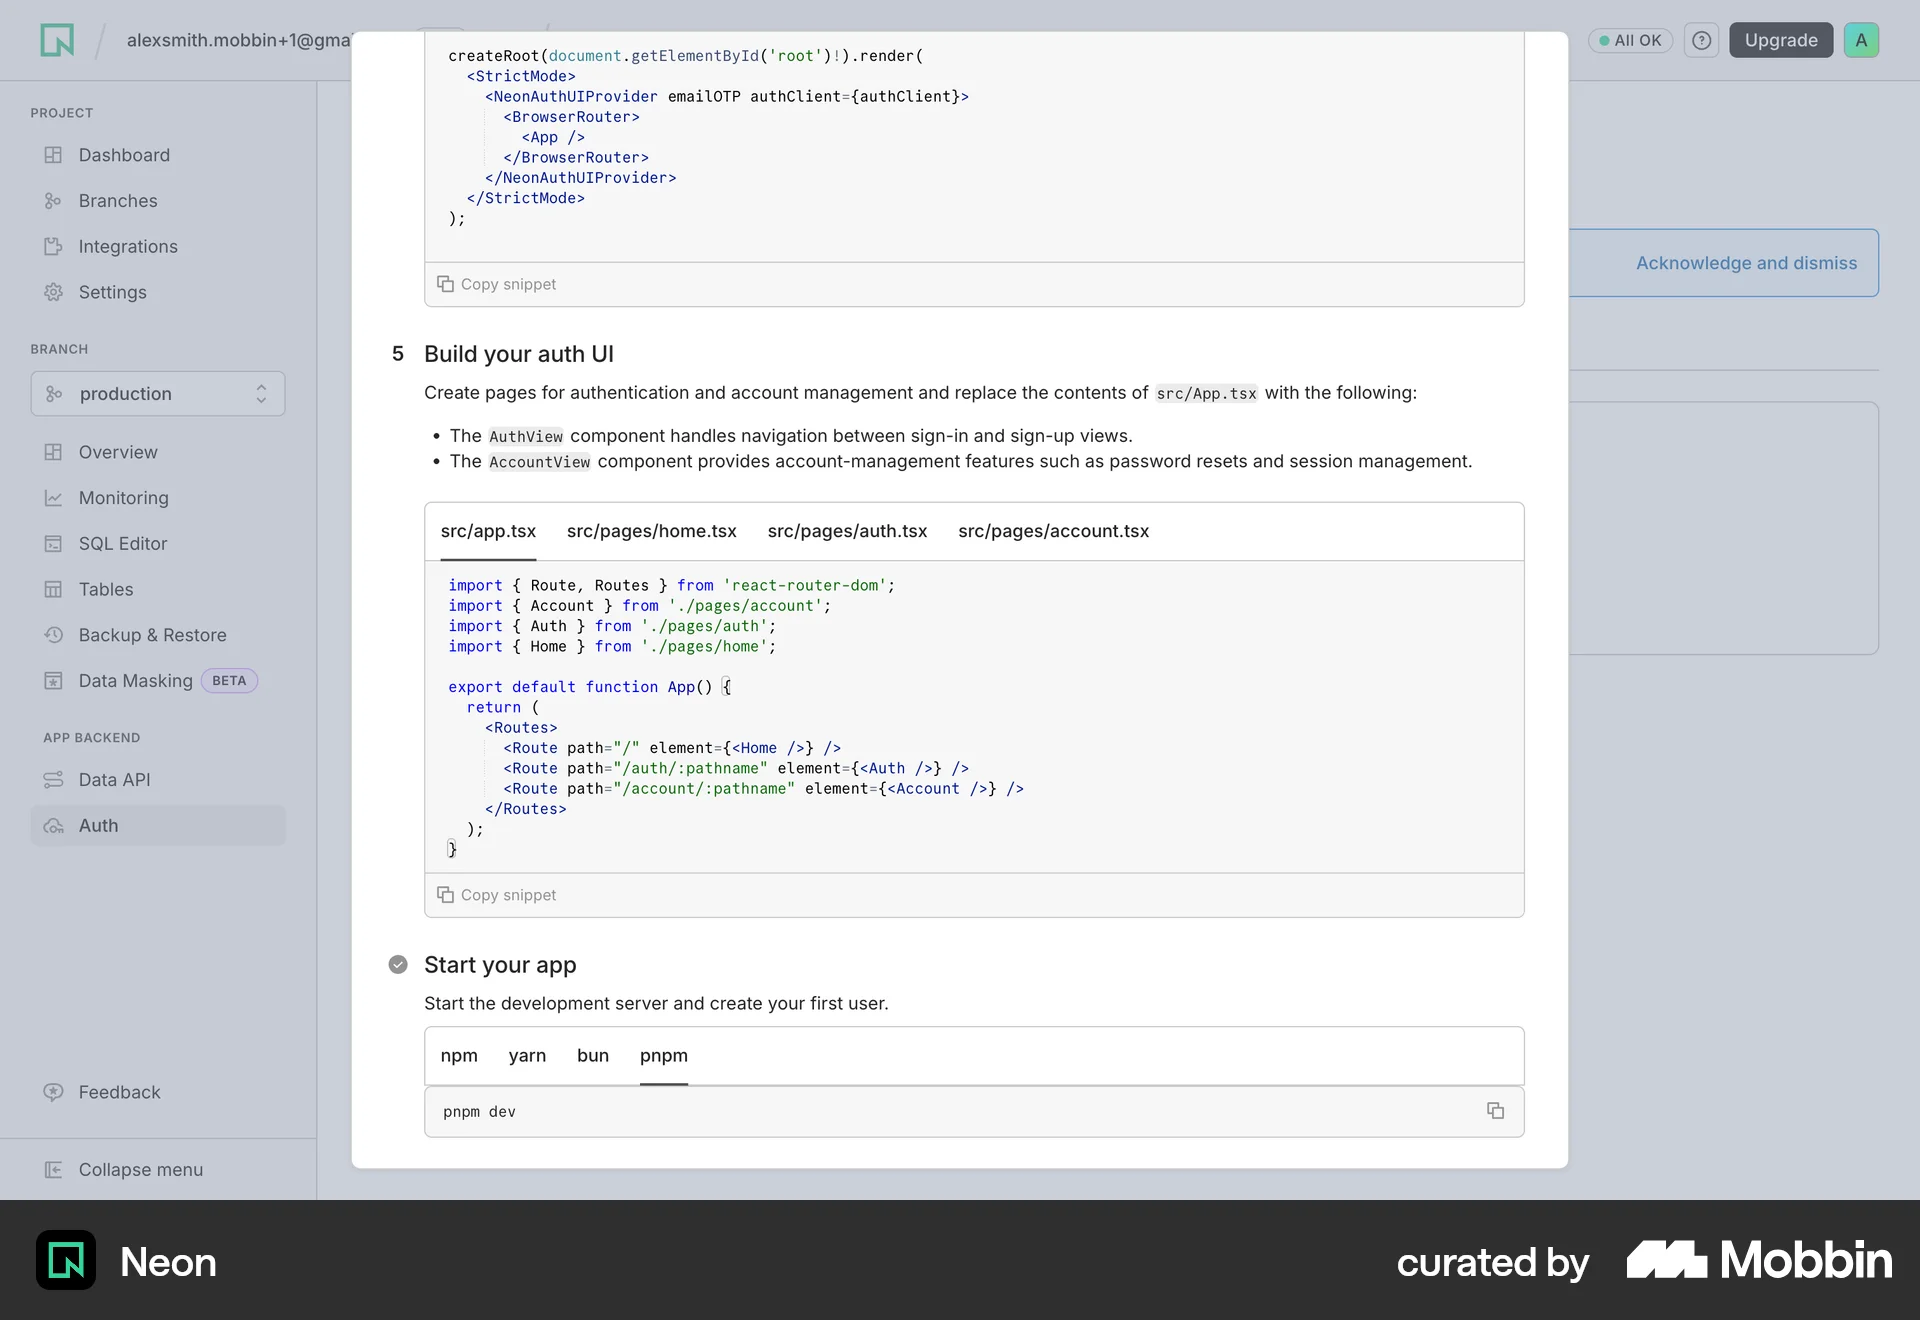Switch to the src/pages/auth.tsx tab
This screenshot has width=1920, height=1320.
(847, 532)
